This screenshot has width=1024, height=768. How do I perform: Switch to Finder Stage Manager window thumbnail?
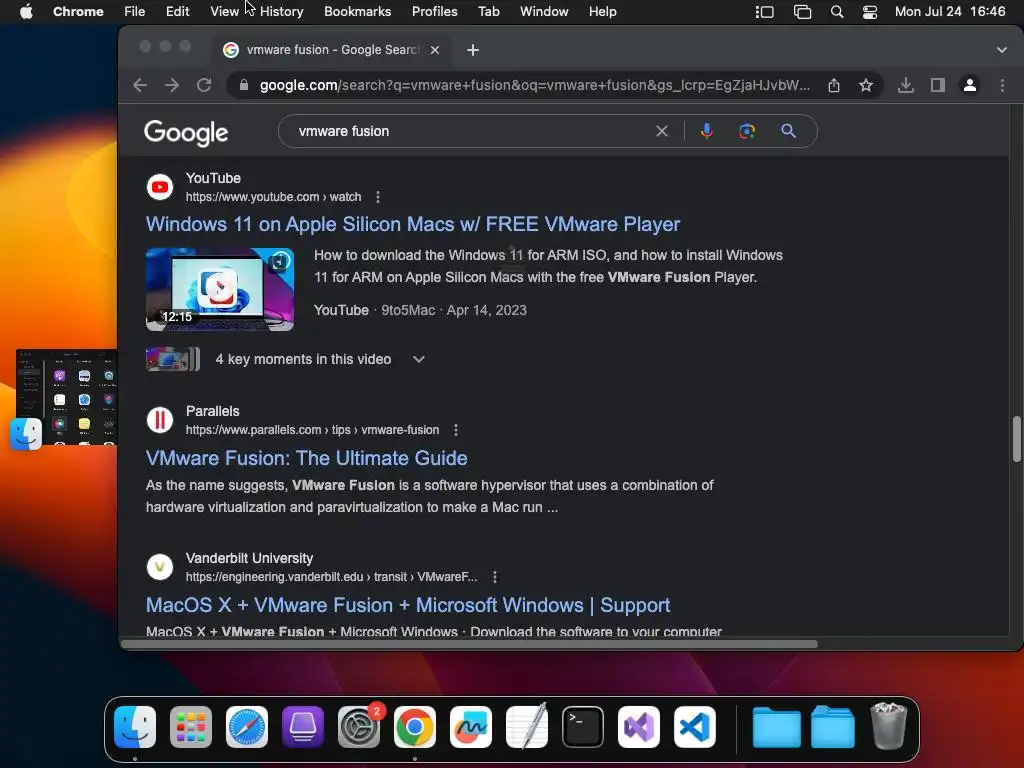click(67, 397)
